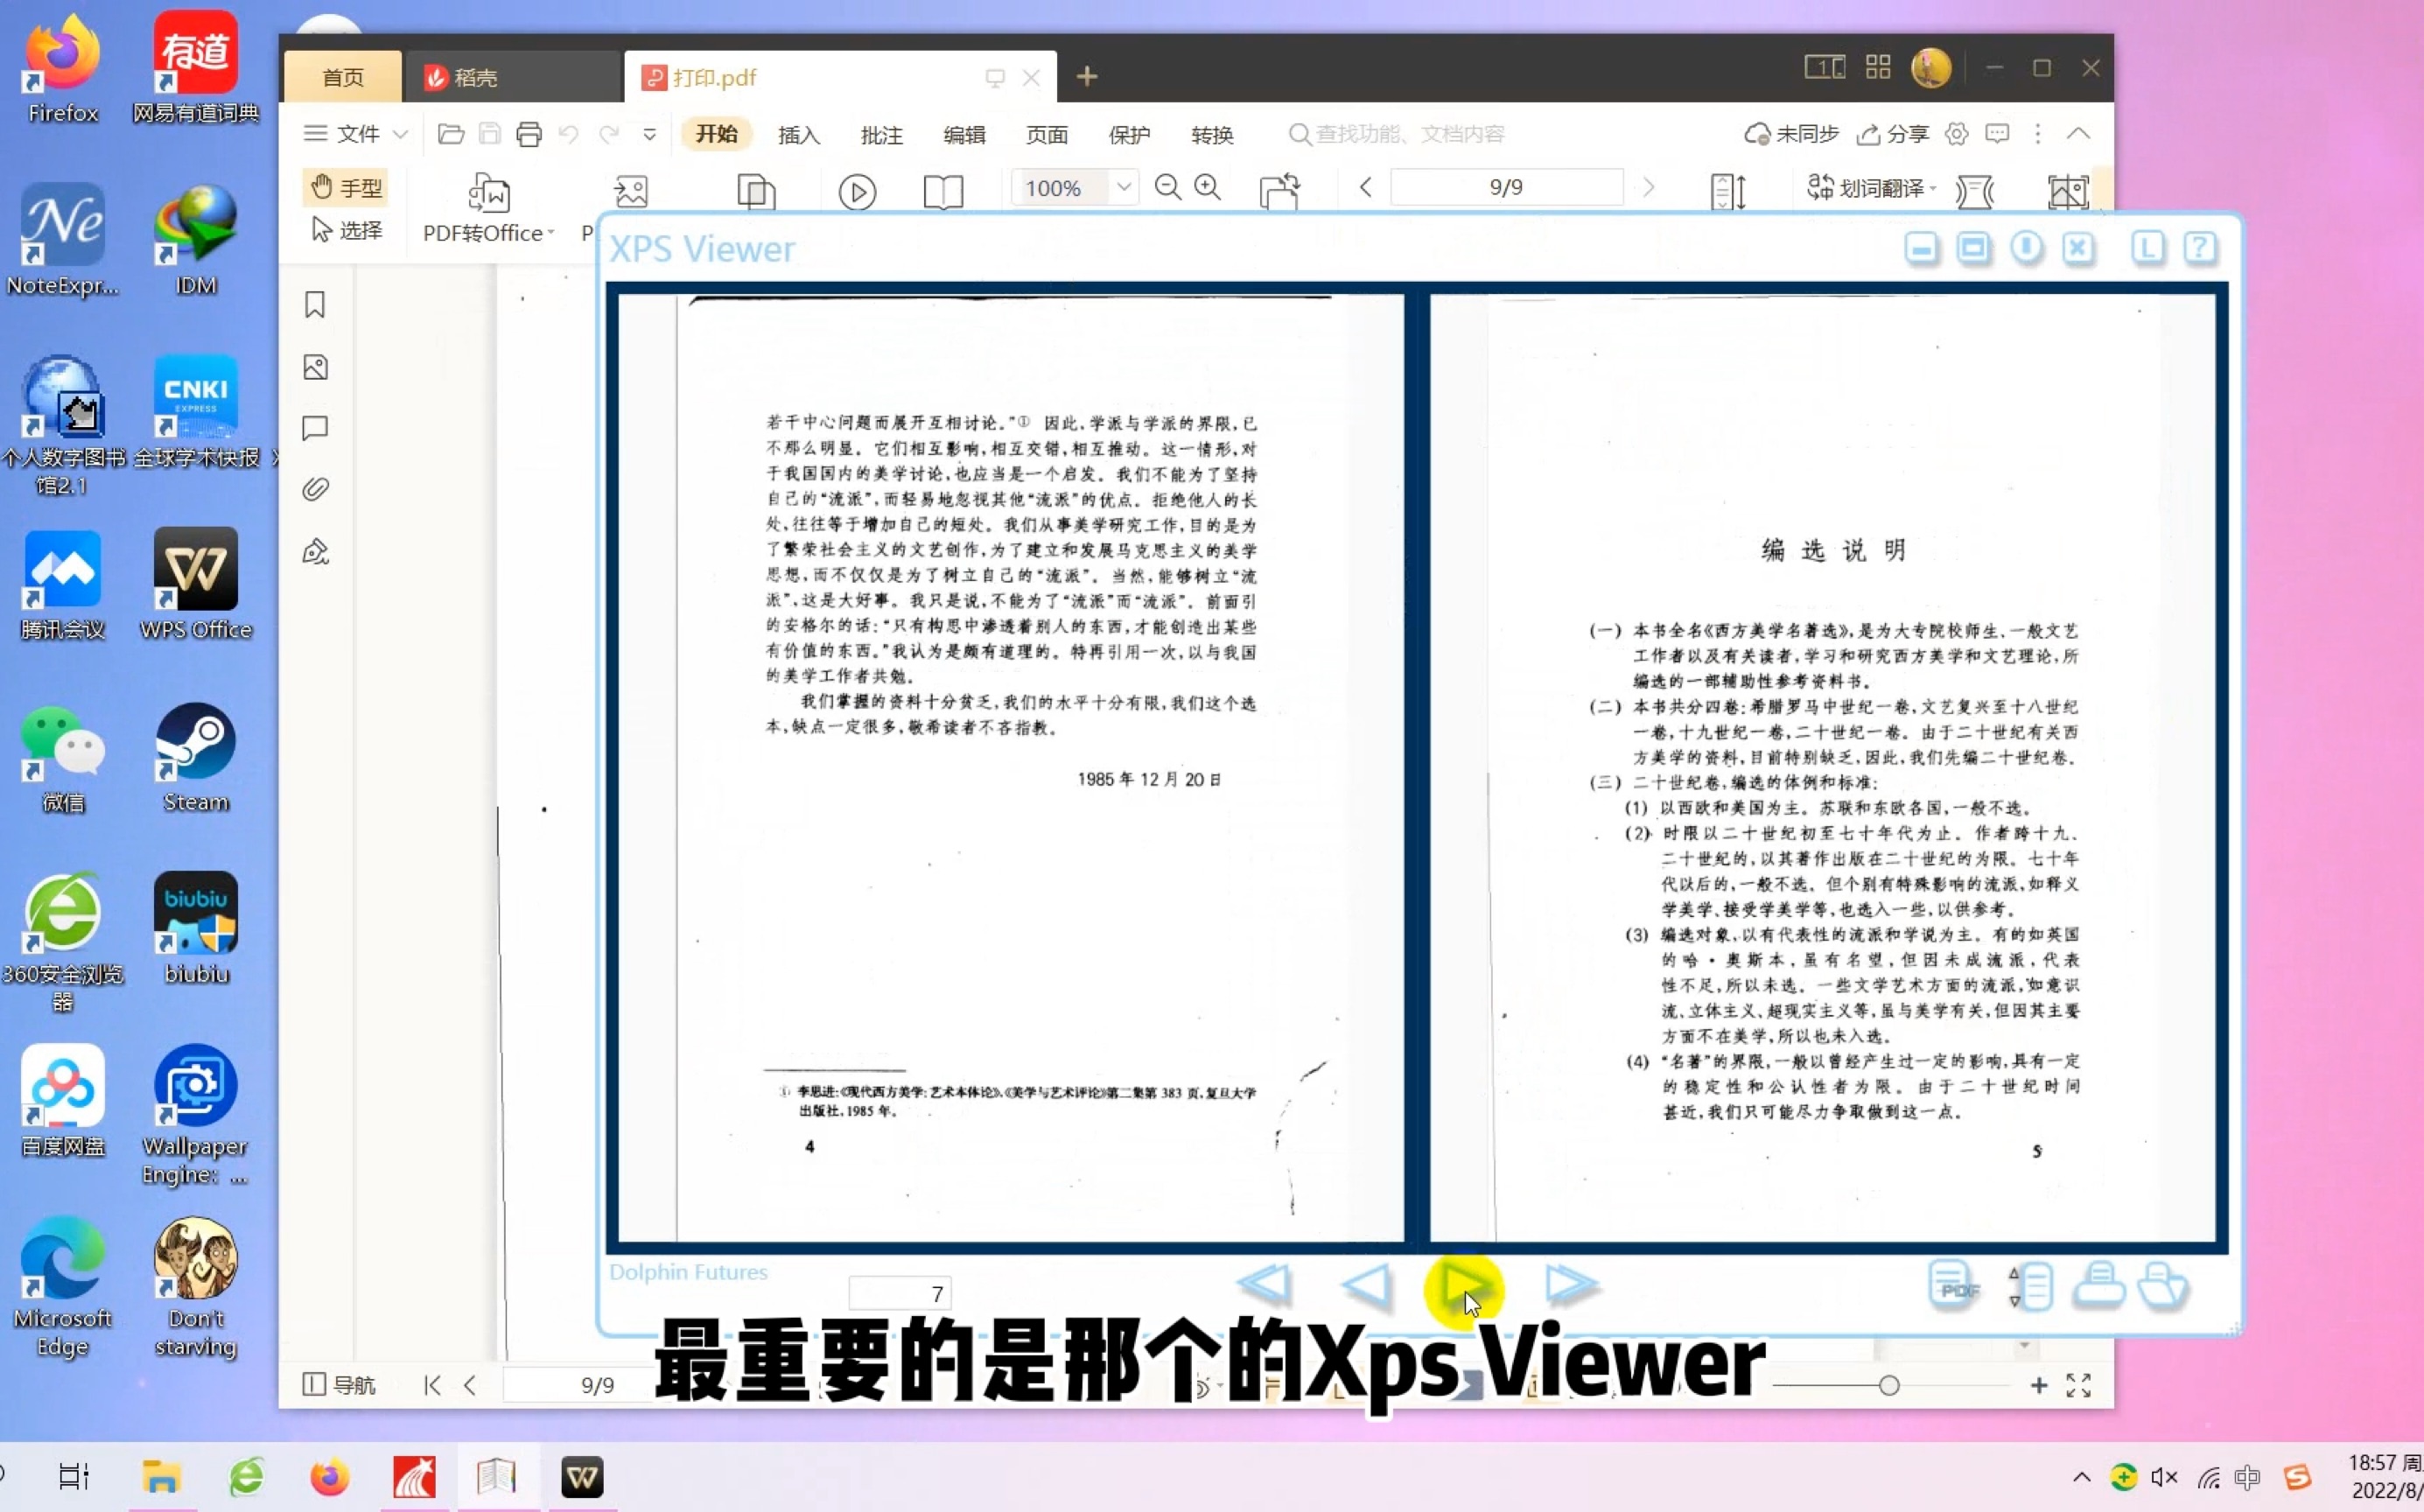The height and width of the screenshot is (1512, 2424).
Task: Expand the quick access toolbar customize arrow
Action: pyautogui.click(x=649, y=134)
